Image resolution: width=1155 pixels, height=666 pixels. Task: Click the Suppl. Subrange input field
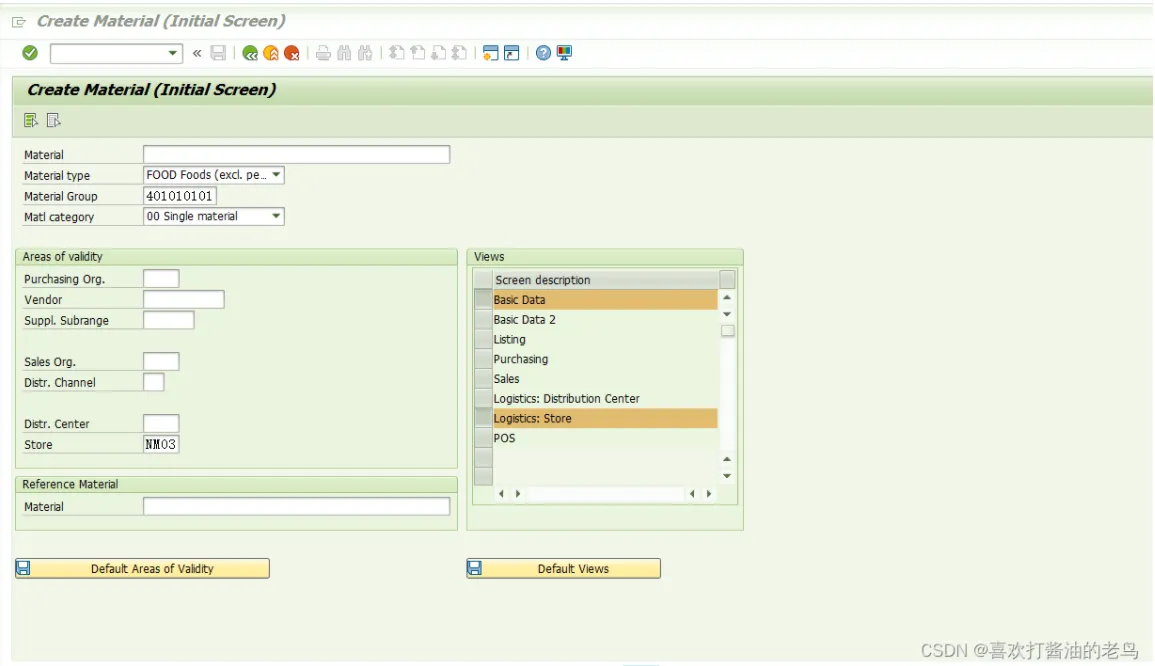pos(169,320)
